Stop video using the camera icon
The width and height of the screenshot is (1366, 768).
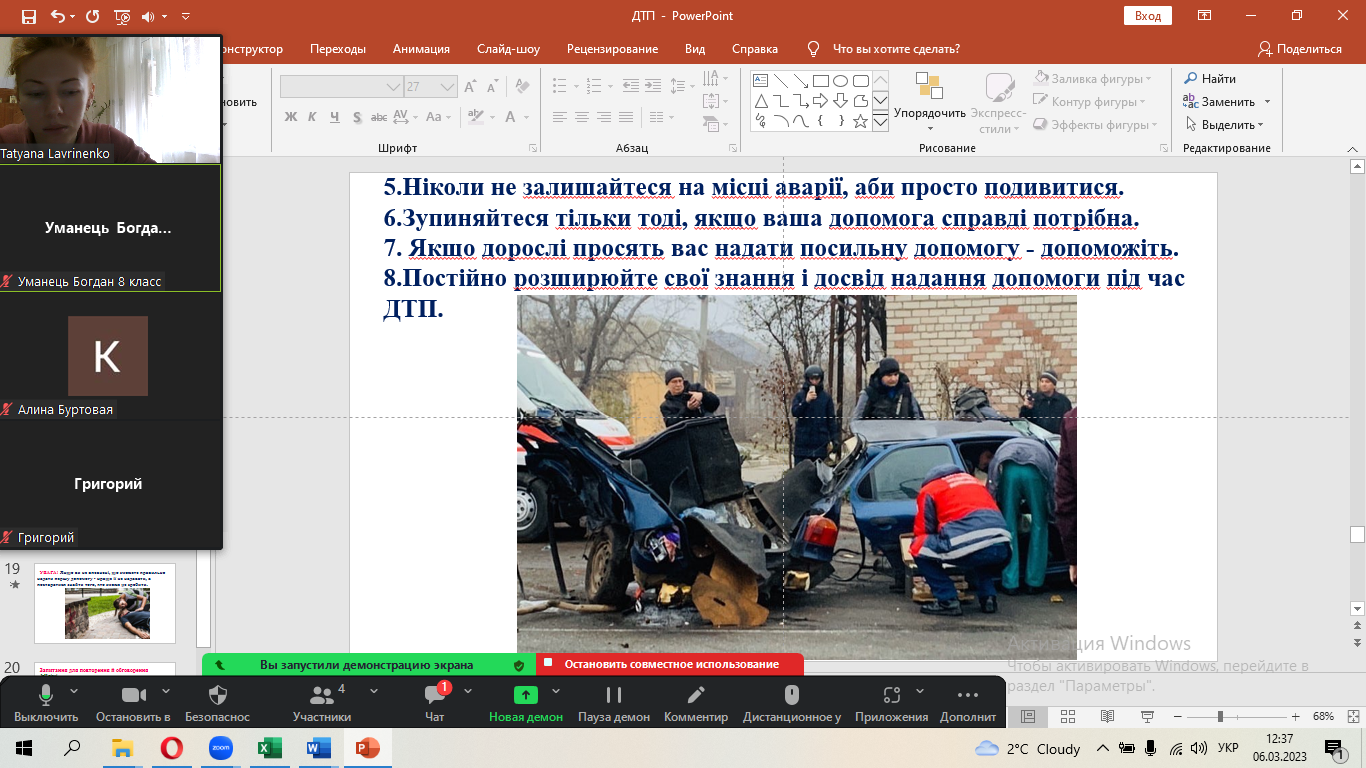[x=133, y=696]
